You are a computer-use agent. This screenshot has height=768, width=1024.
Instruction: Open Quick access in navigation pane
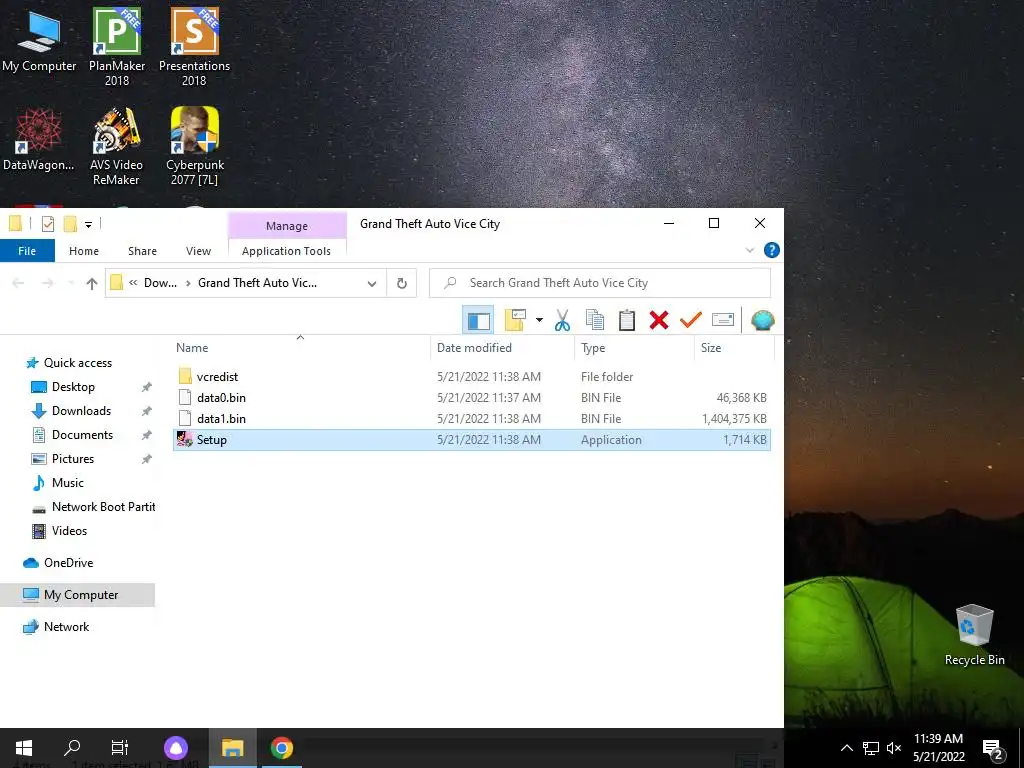[x=78, y=363]
